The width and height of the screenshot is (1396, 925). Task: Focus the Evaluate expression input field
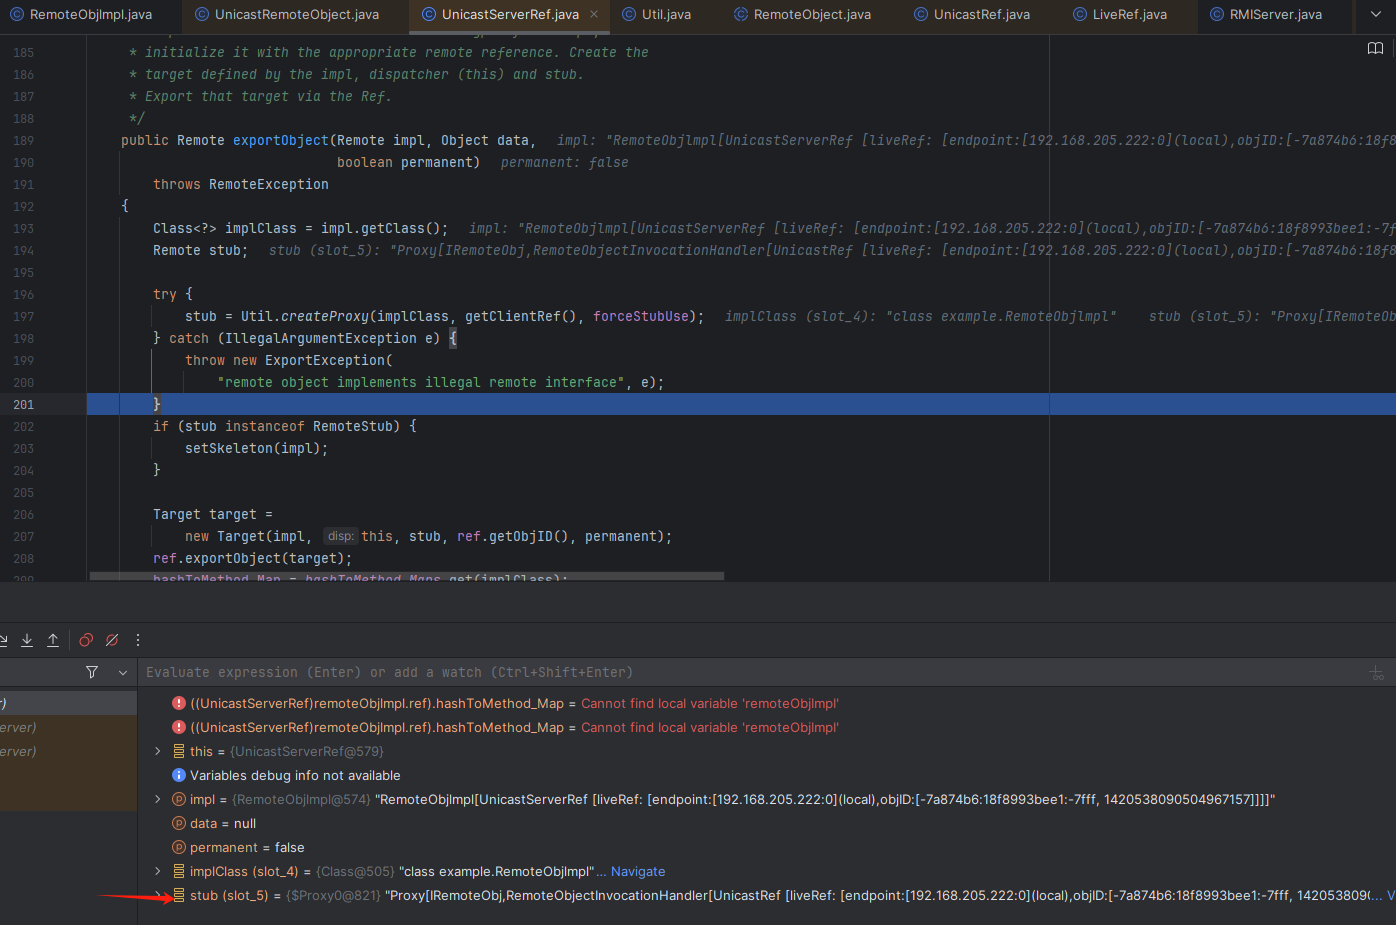coord(750,672)
